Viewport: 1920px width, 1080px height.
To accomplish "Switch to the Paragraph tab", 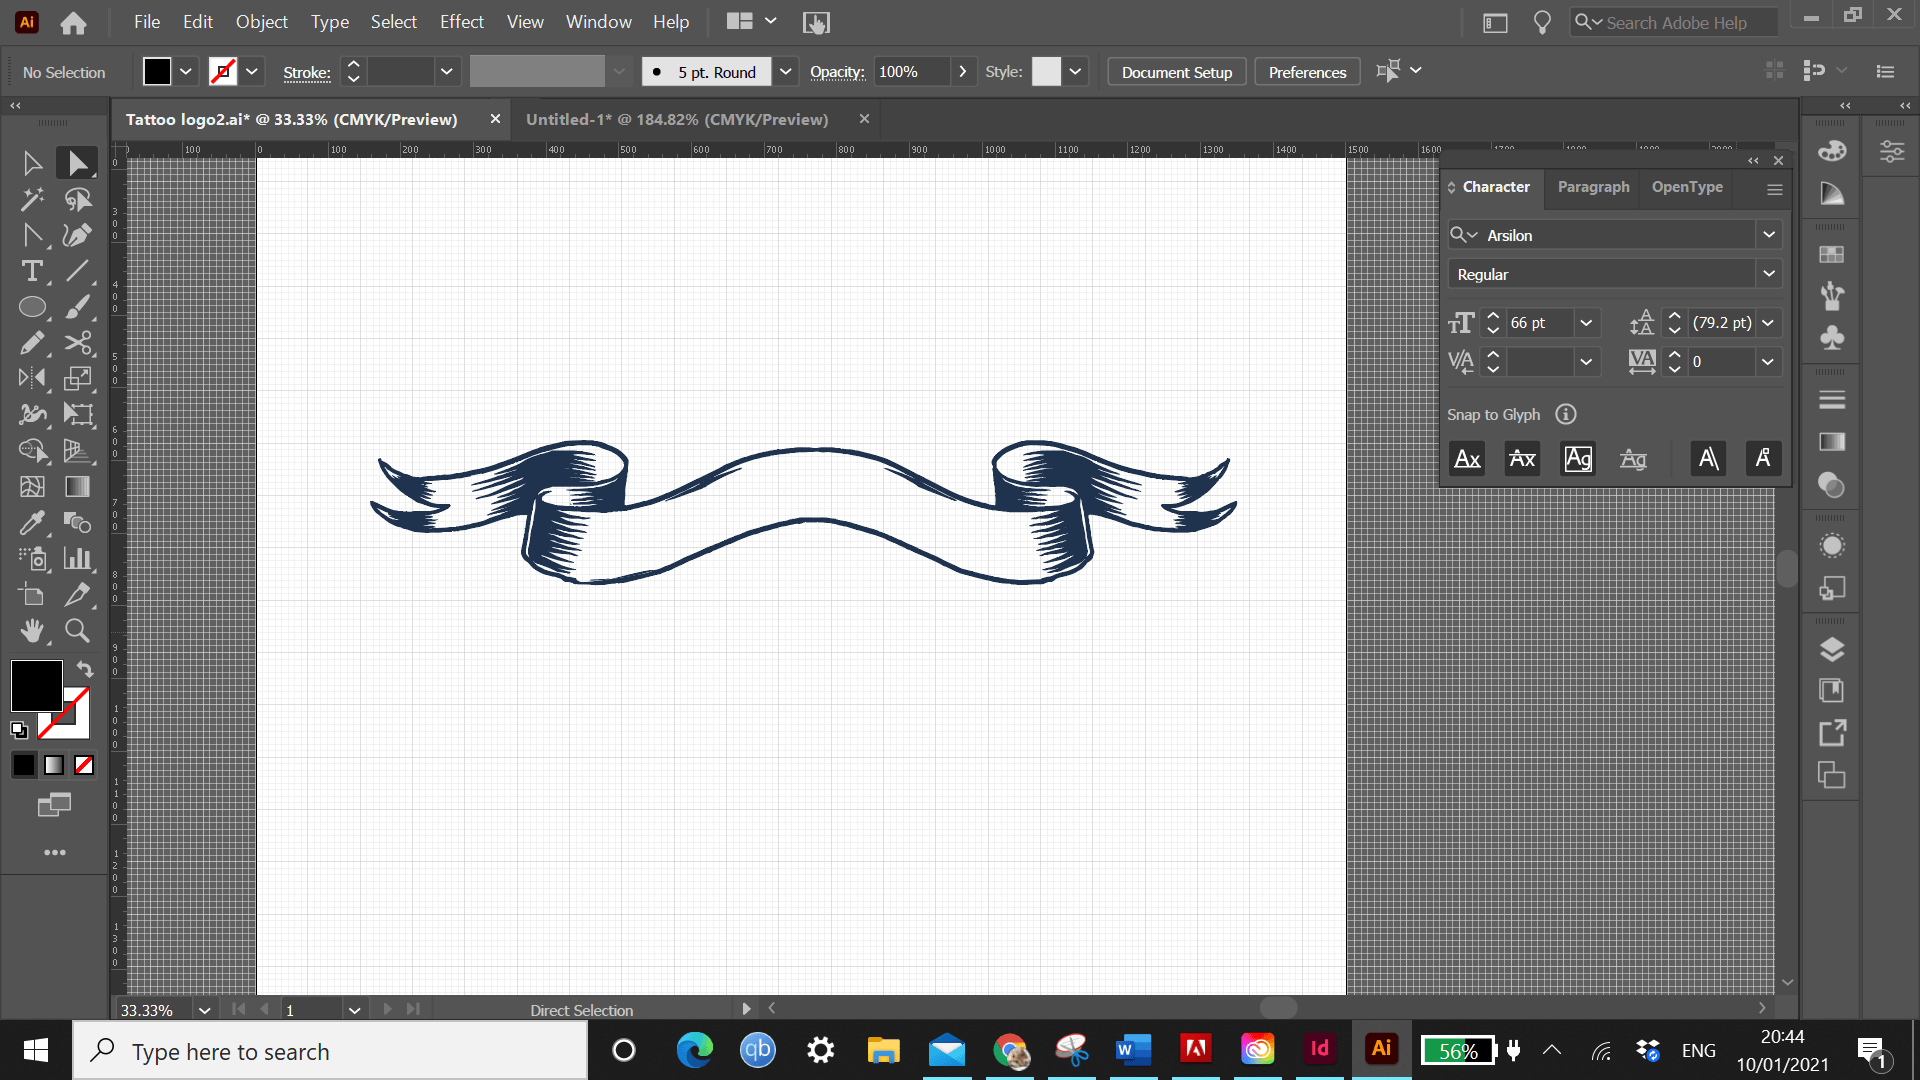I will tap(1593, 187).
